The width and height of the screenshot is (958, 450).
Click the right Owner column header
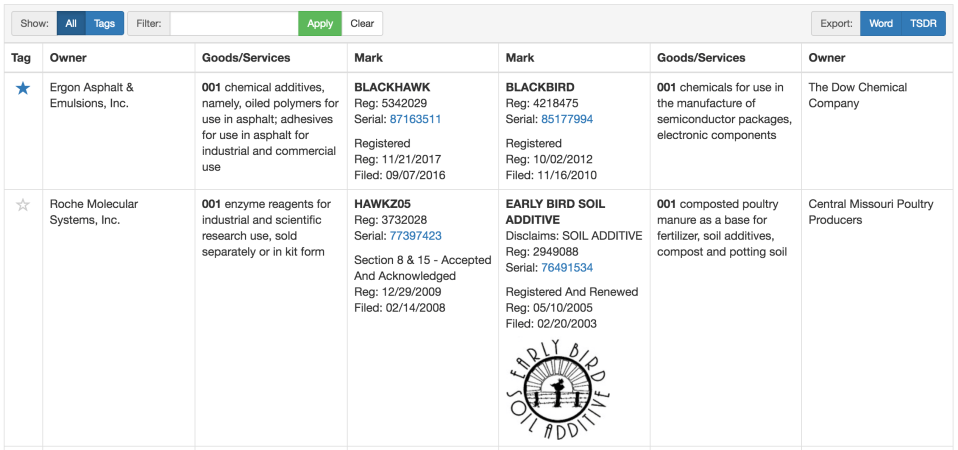pyautogui.click(x=827, y=58)
